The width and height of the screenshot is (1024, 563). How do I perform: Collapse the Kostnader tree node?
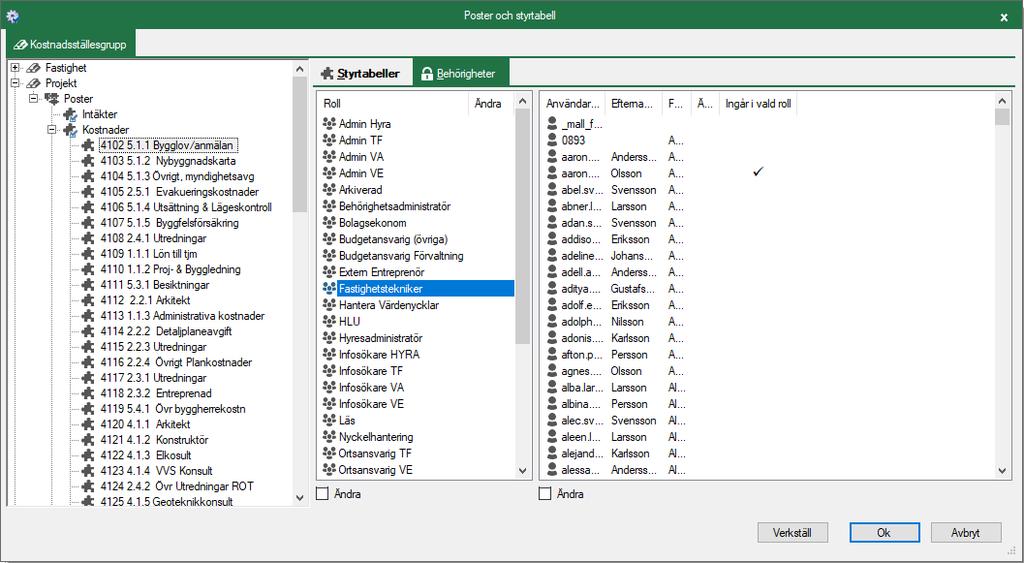[x=52, y=130]
